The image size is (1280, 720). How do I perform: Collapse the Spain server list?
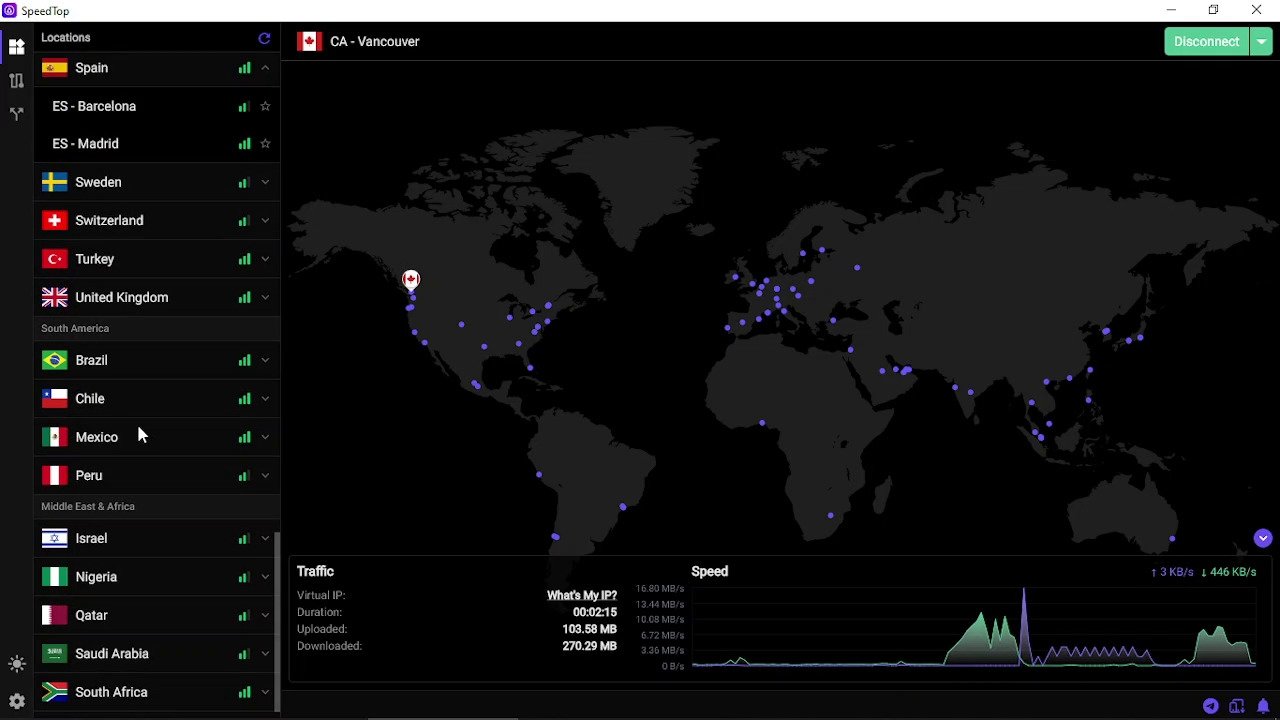click(x=265, y=68)
